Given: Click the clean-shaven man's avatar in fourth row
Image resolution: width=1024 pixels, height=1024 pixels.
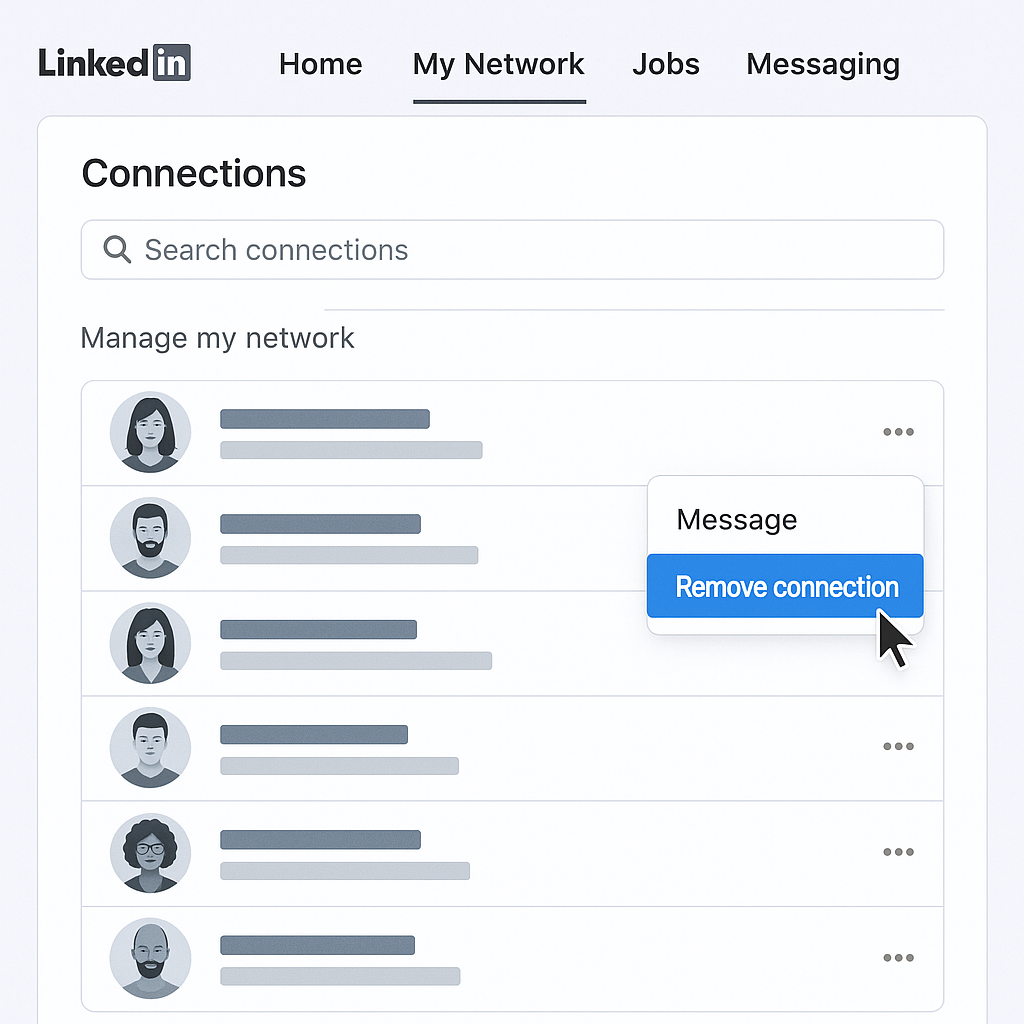Looking at the screenshot, I should point(150,748).
